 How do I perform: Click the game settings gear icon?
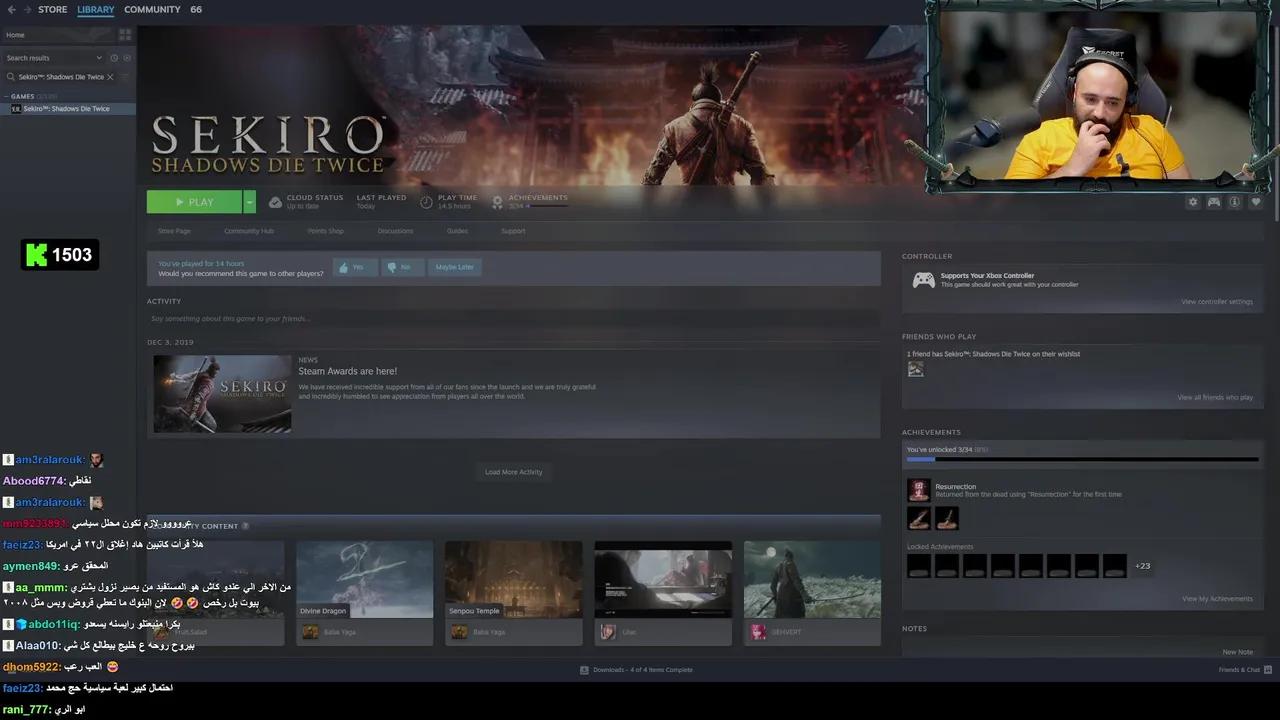point(1192,202)
